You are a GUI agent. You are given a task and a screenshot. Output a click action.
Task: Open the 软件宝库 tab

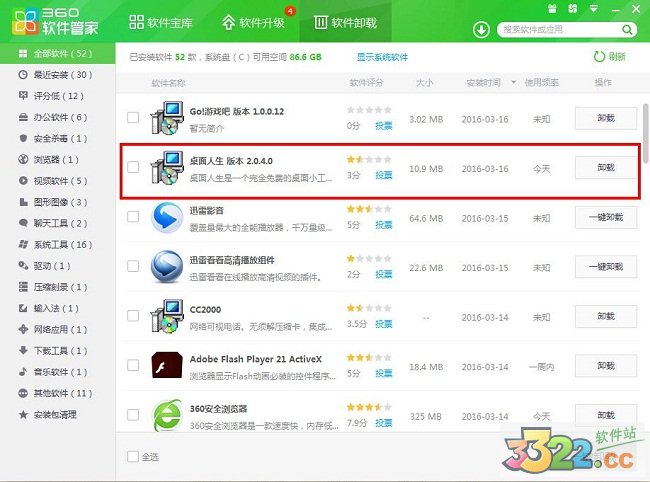[160, 22]
